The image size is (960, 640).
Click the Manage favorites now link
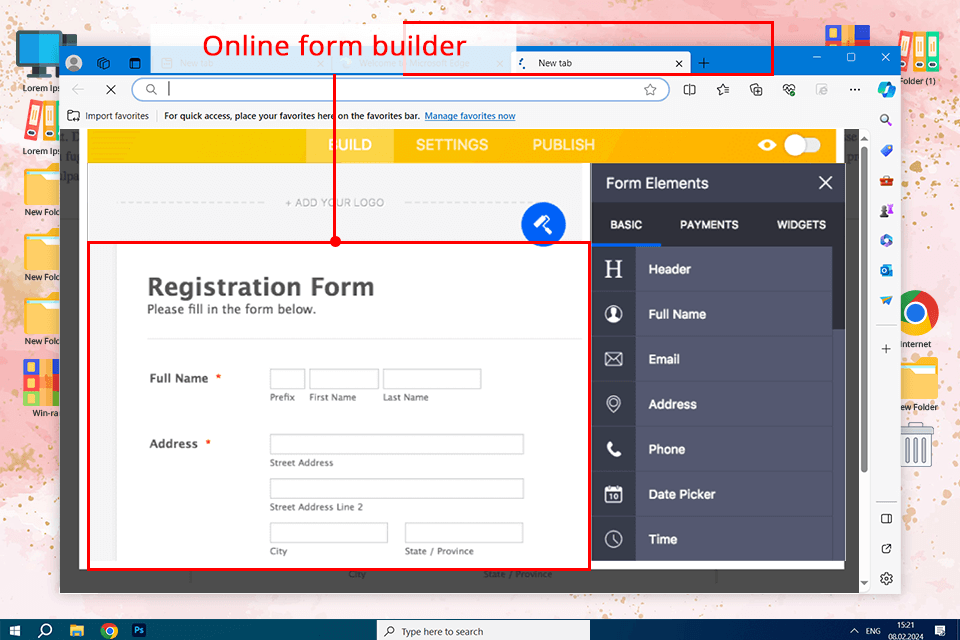(x=470, y=116)
